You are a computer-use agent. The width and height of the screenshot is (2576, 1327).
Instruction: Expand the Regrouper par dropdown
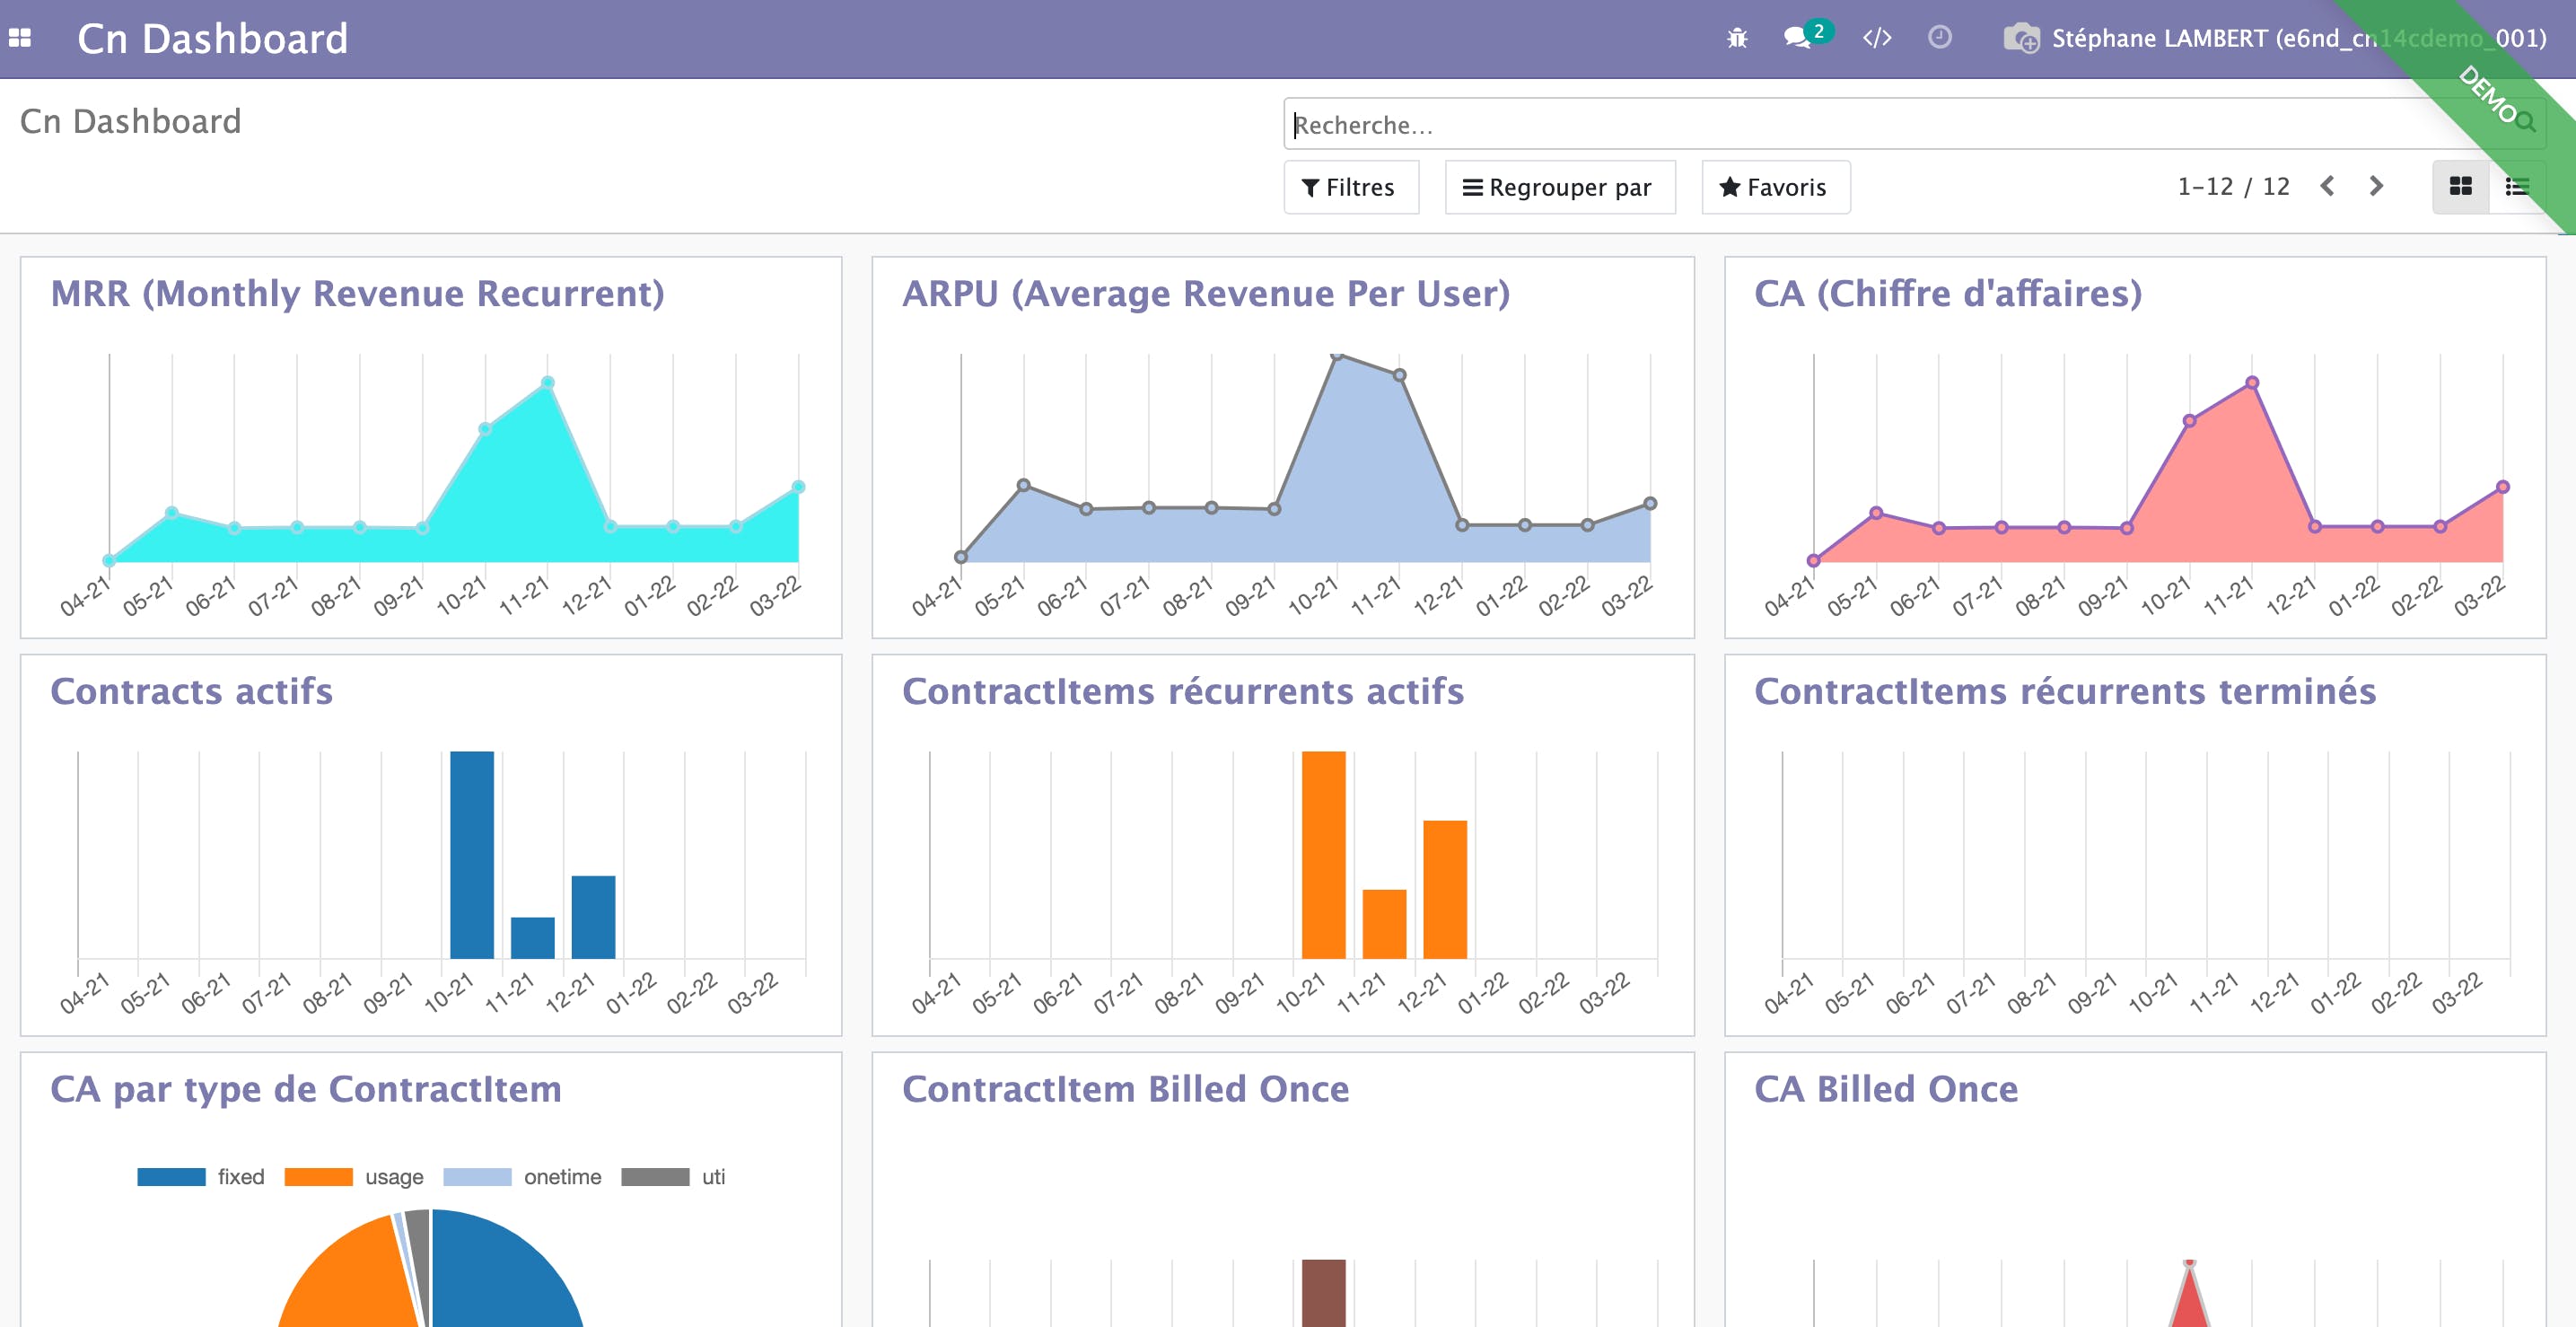[1559, 187]
